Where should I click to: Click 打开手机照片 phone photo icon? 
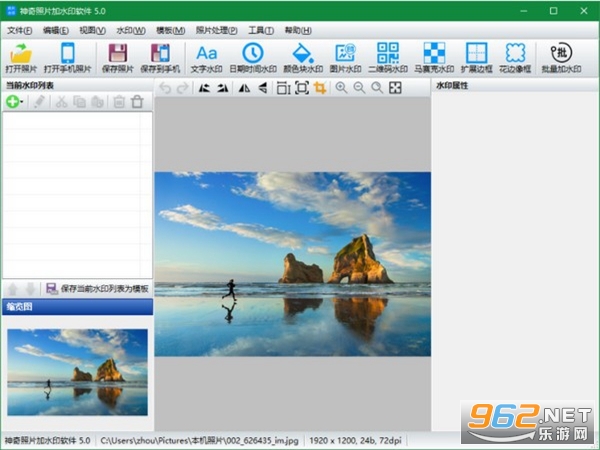pos(68,58)
